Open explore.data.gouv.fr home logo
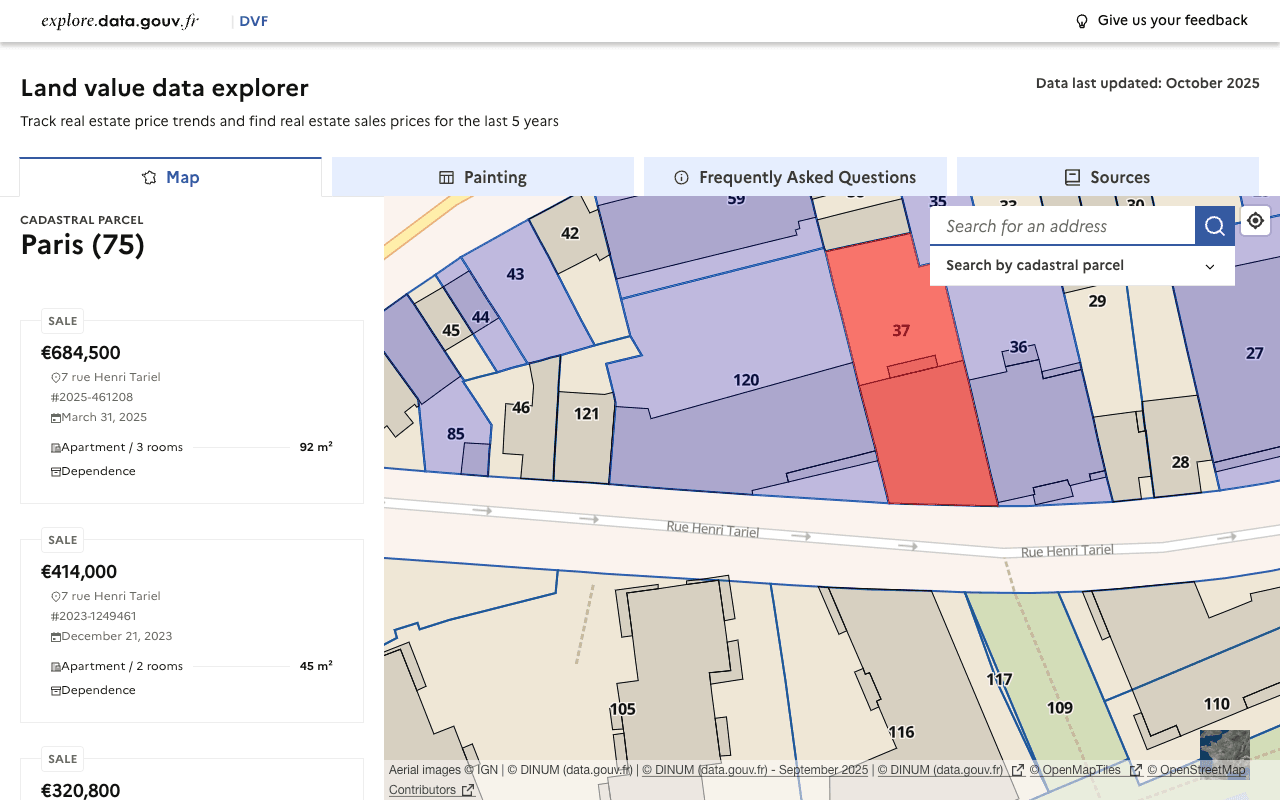 click(120, 21)
